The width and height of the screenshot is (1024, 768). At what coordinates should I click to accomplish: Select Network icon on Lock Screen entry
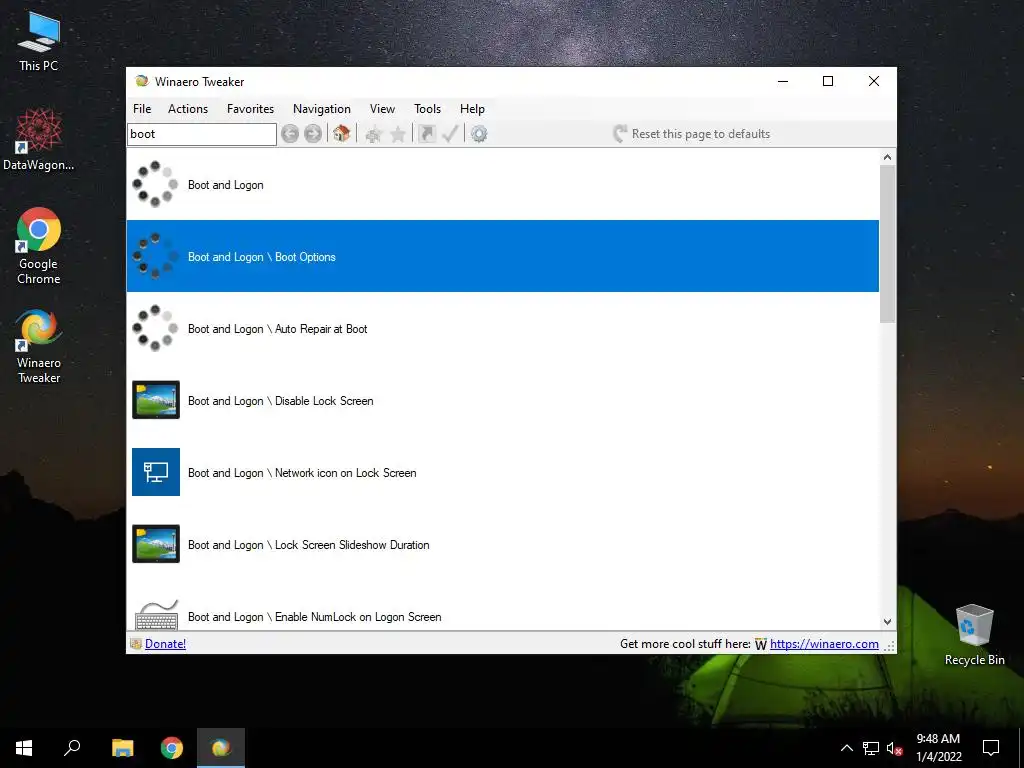tap(503, 472)
